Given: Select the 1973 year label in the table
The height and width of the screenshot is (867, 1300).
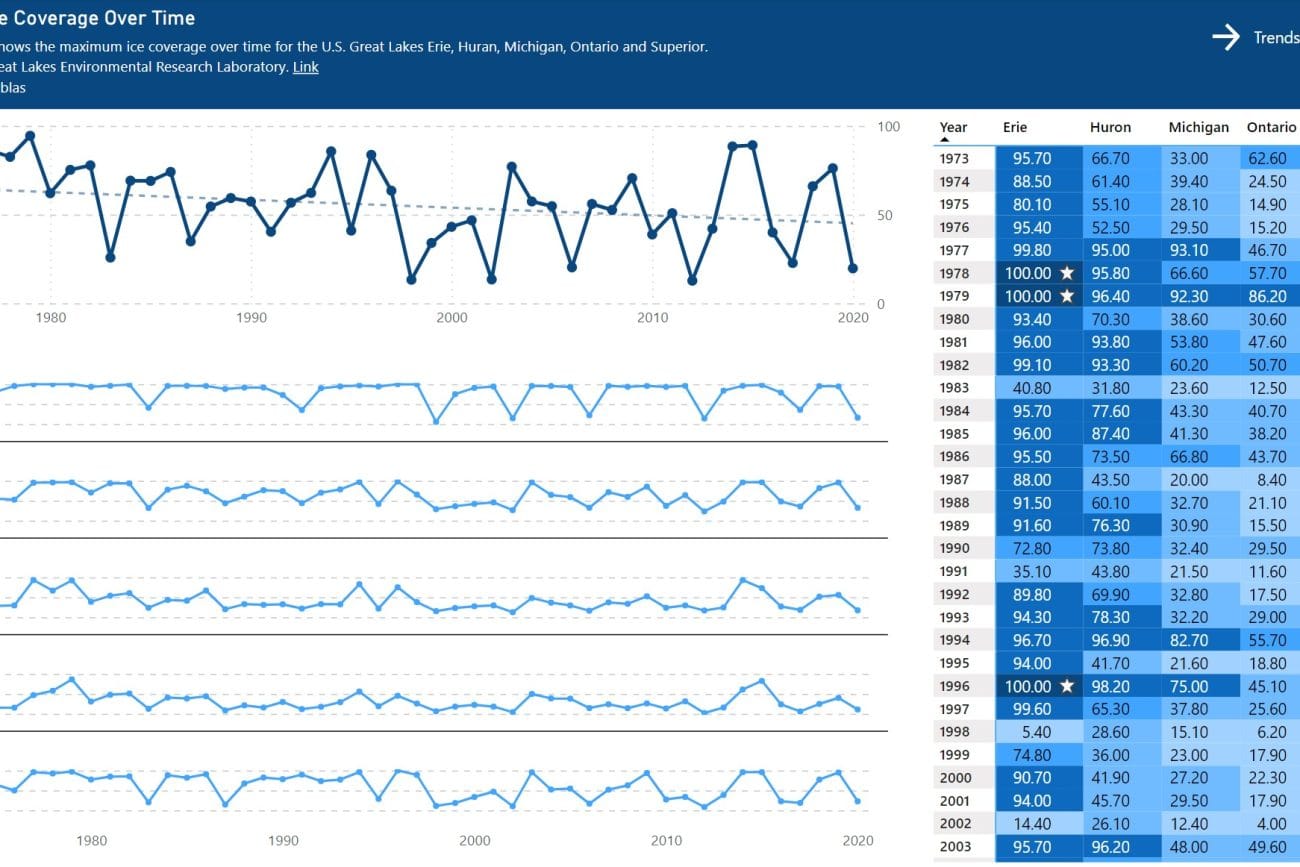Looking at the screenshot, I should 953,158.
